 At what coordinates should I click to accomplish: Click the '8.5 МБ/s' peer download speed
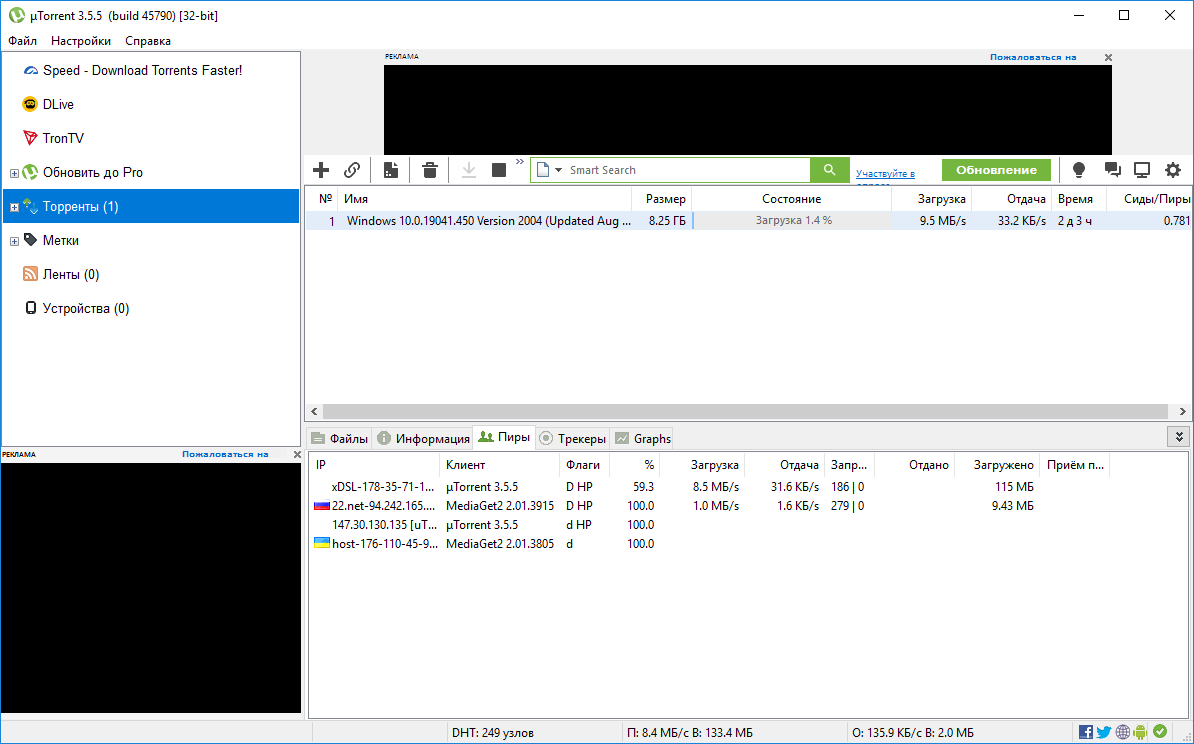click(716, 487)
